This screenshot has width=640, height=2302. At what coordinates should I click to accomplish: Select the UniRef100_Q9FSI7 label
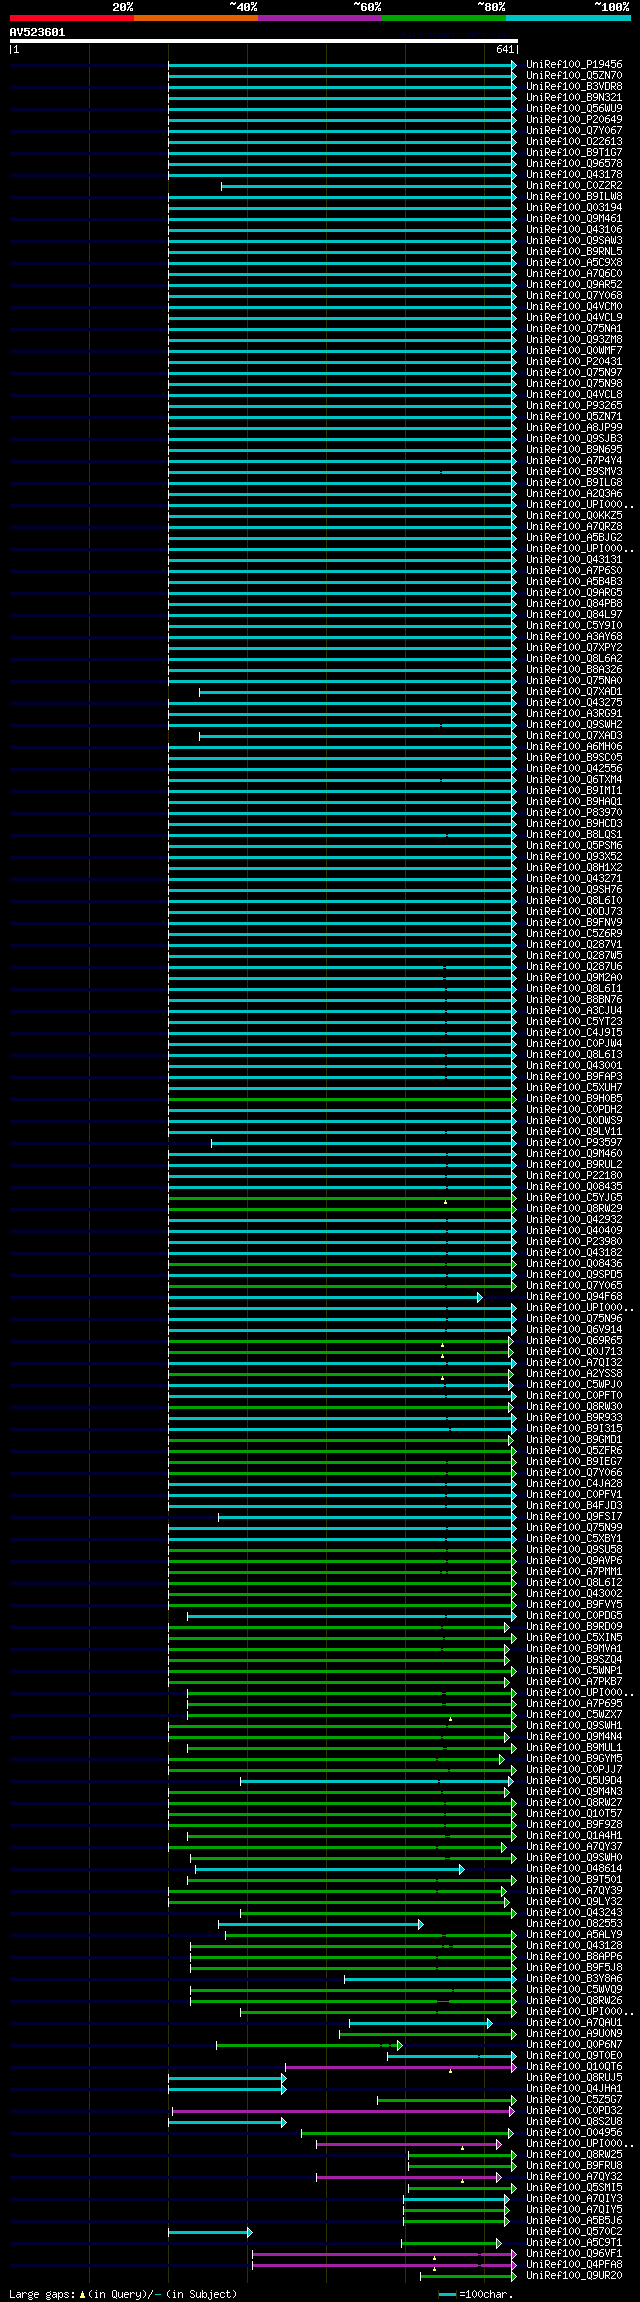point(574,1516)
